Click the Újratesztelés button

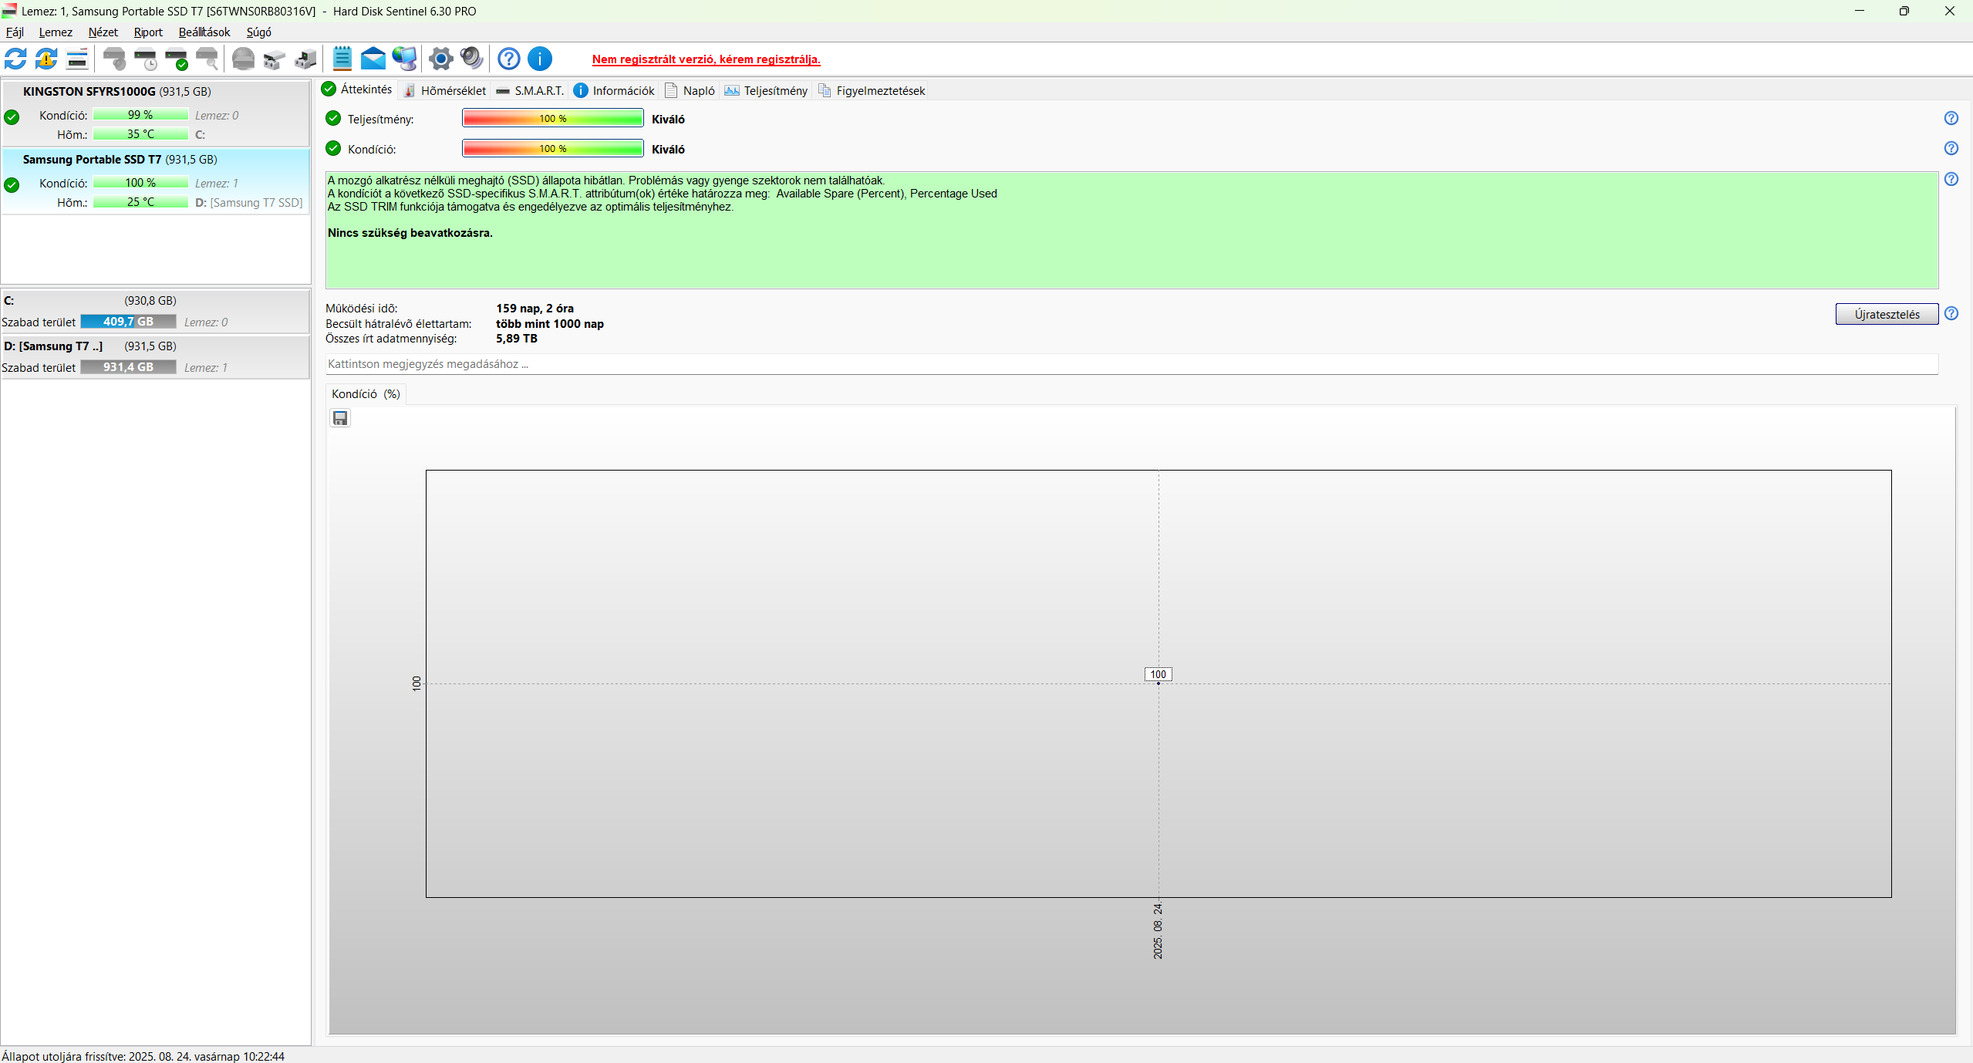pos(1886,314)
